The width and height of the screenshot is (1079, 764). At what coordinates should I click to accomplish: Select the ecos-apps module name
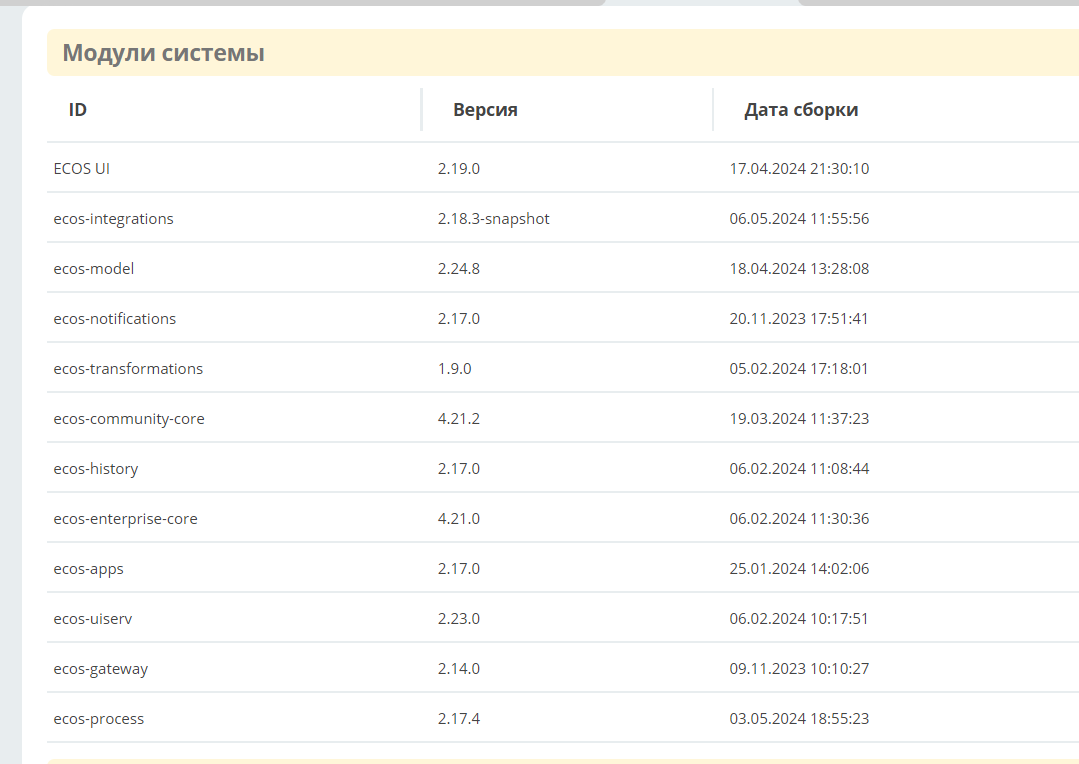tap(88, 569)
